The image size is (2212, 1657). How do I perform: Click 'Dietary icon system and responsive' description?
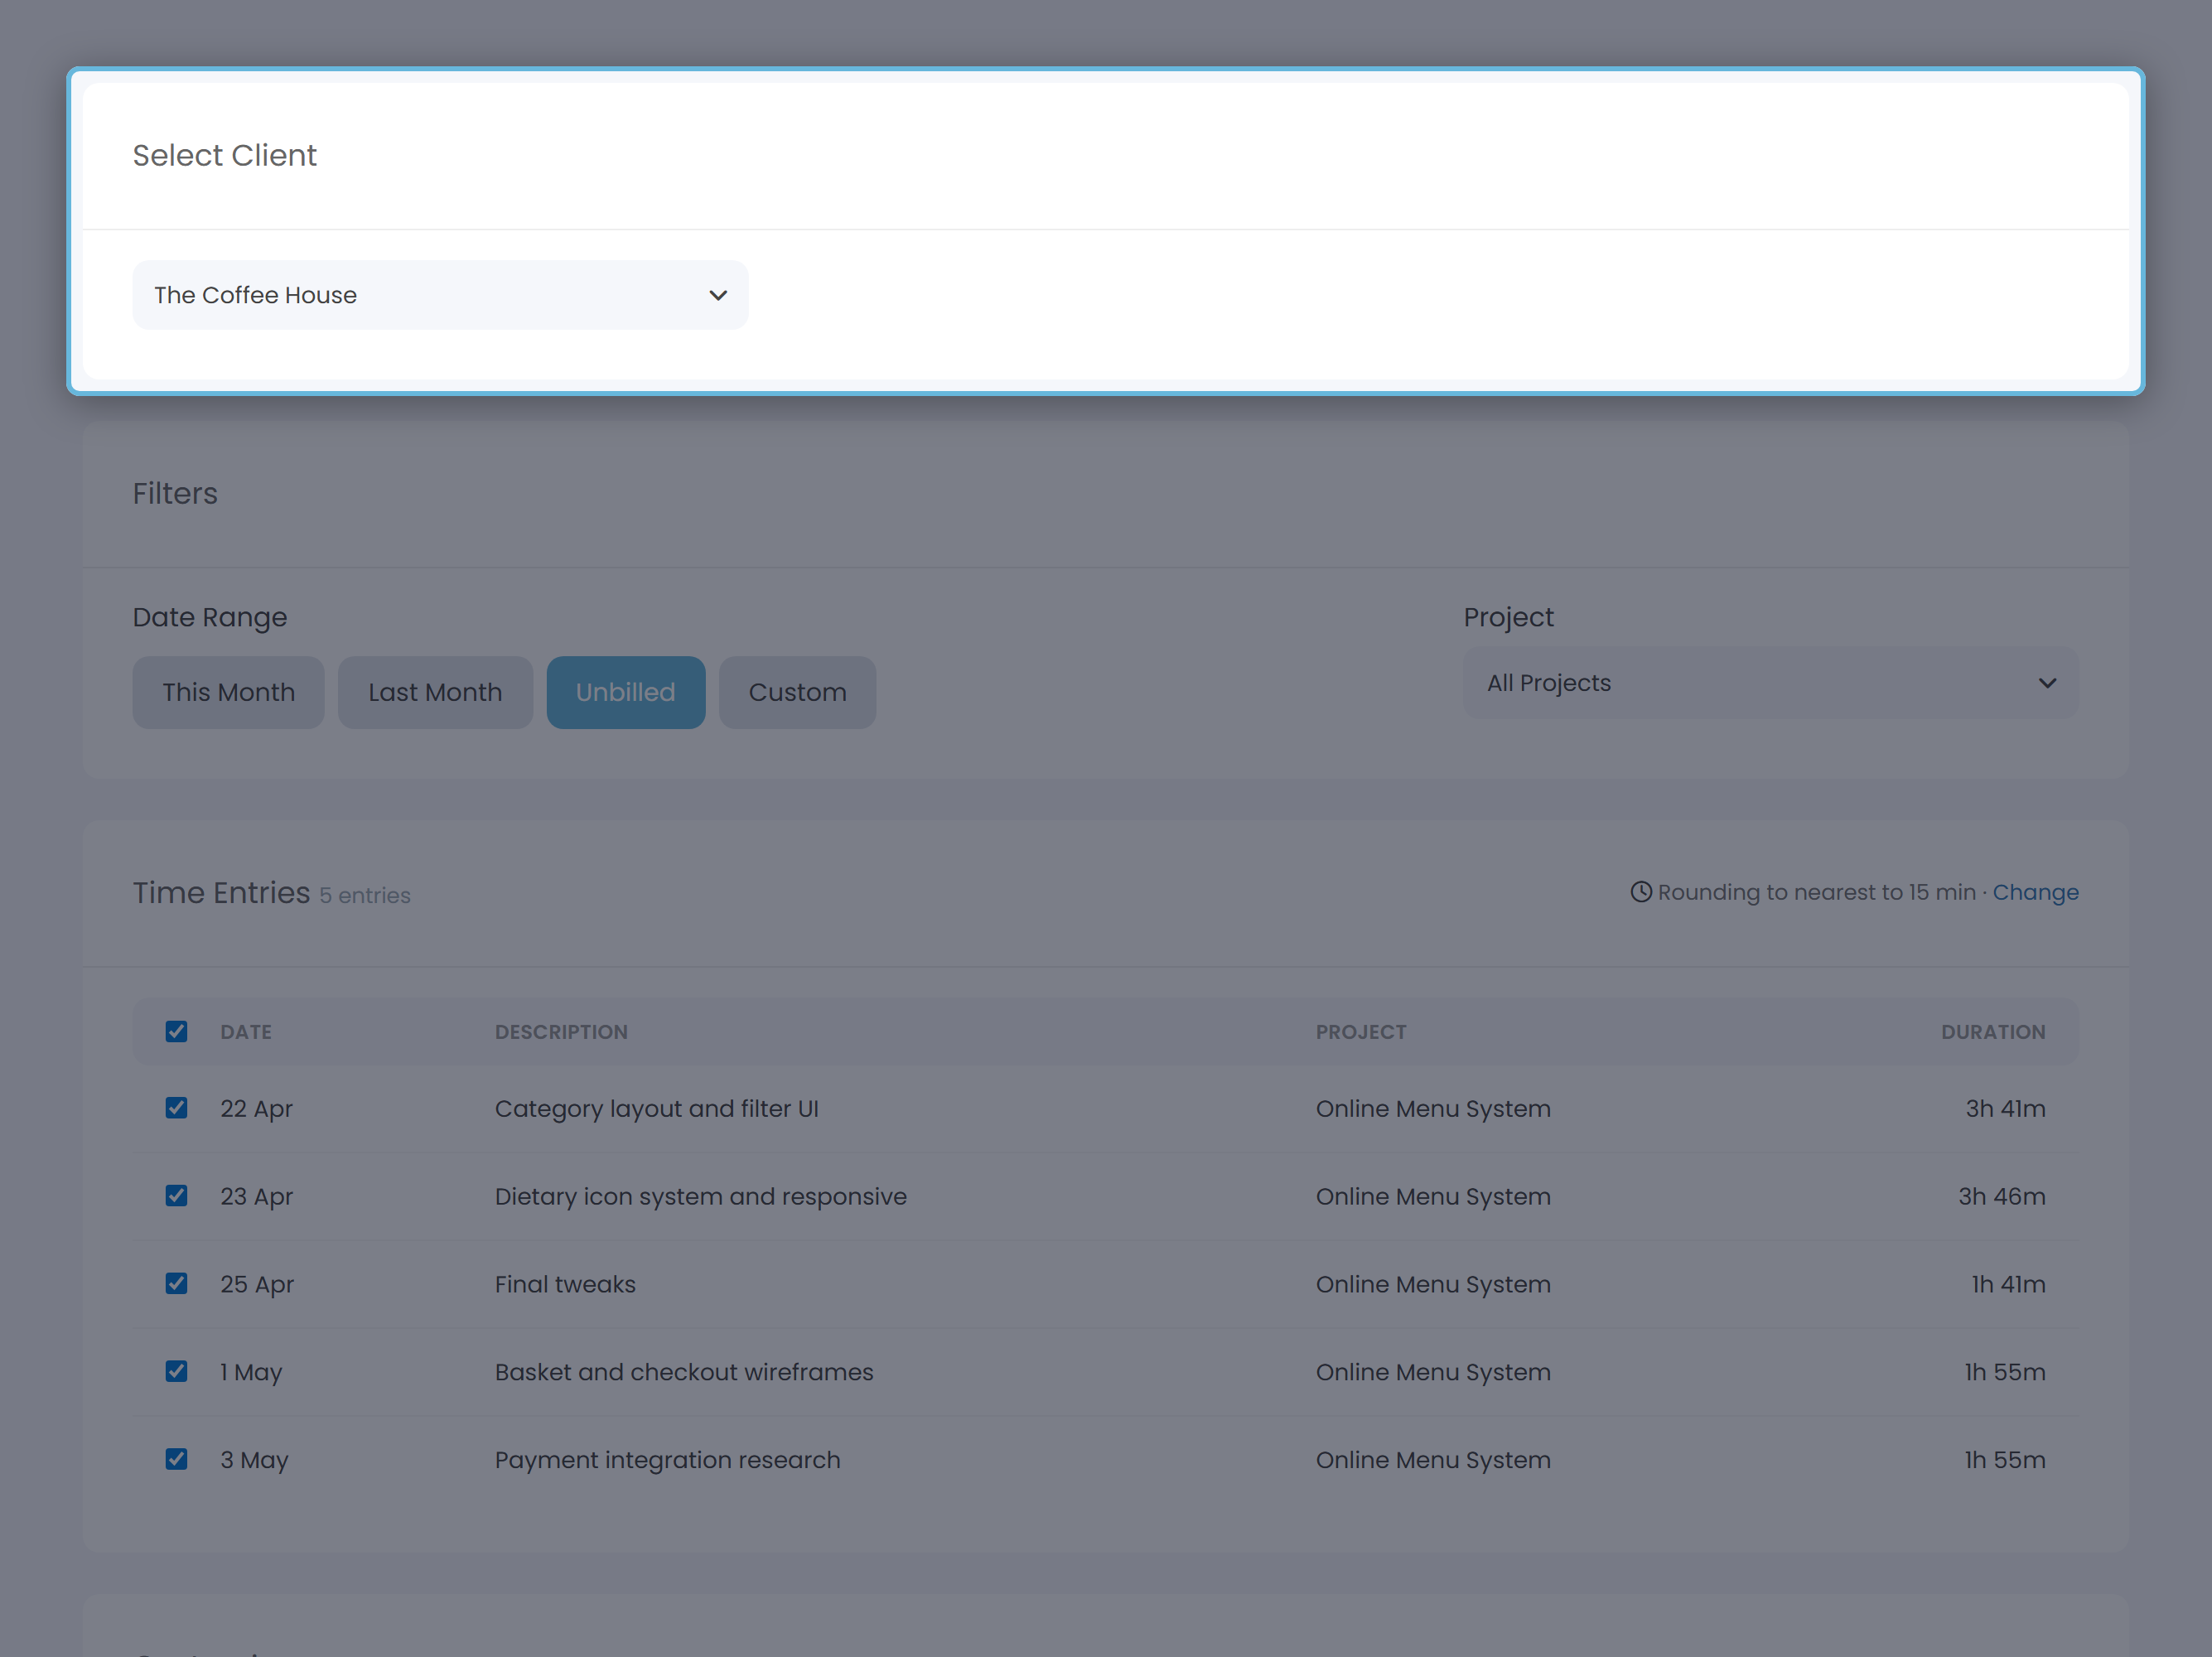tap(700, 1197)
